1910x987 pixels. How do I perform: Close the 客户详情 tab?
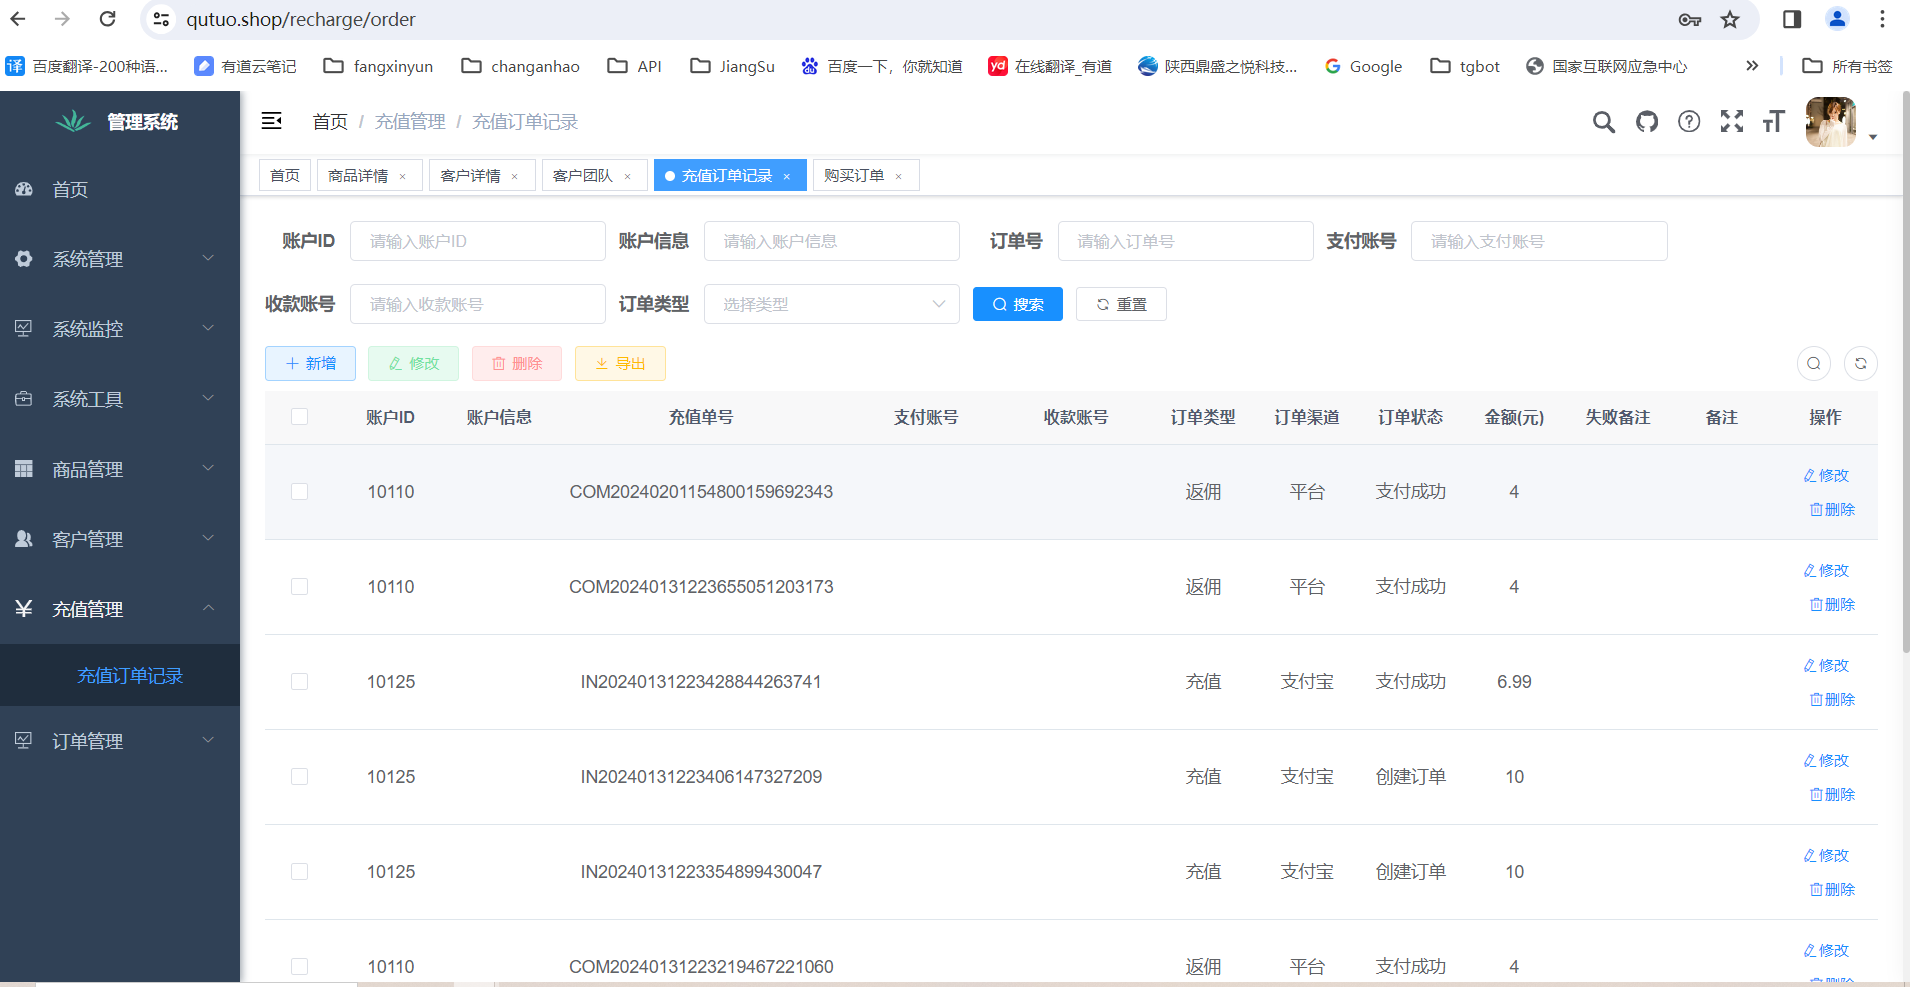click(x=515, y=176)
